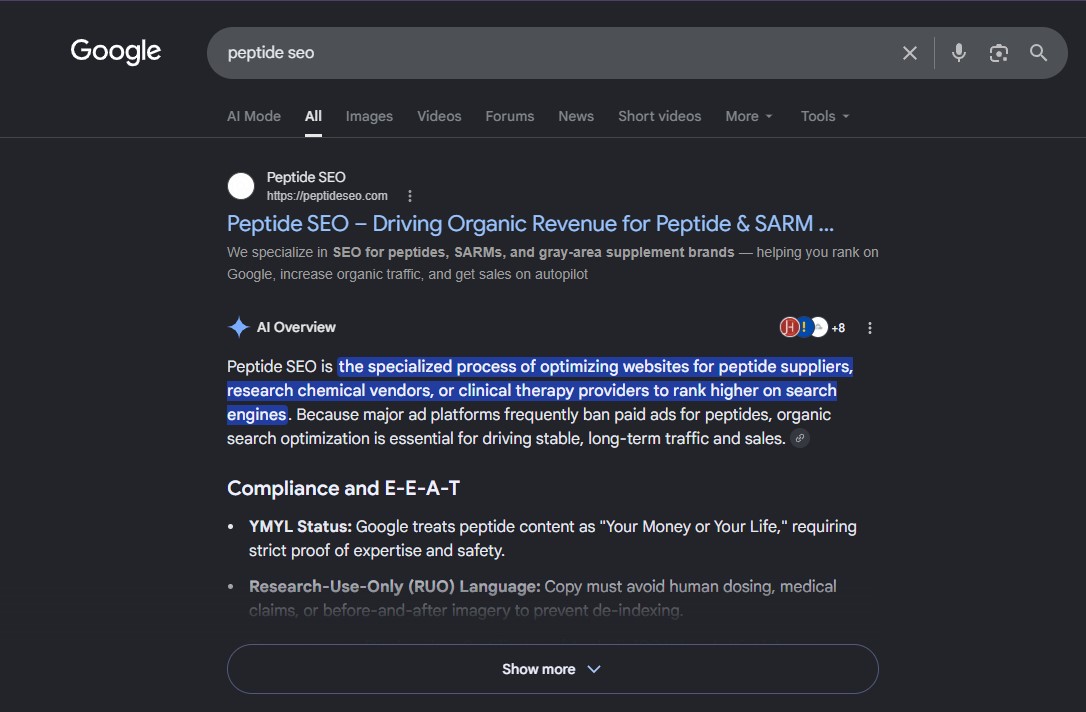Image resolution: width=1086 pixels, height=712 pixels.
Task: Click the citation link icon after paragraph
Action: tap(800, 438)
